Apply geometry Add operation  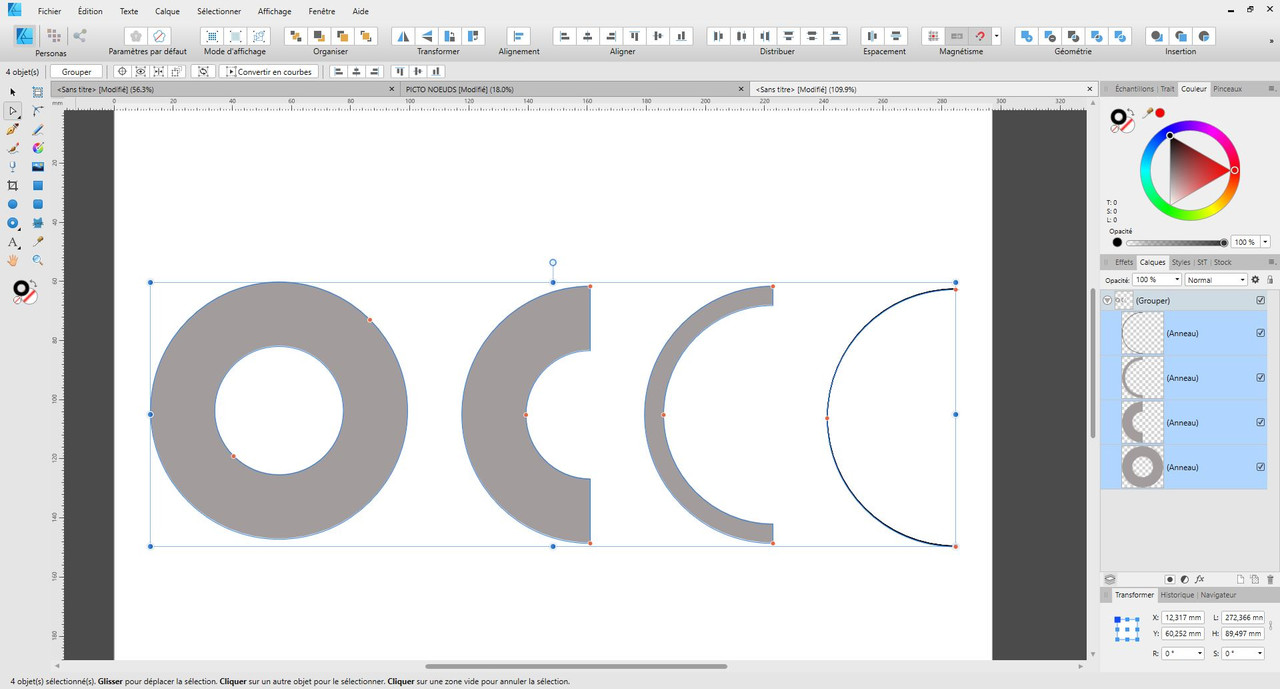coord(1026,36)
